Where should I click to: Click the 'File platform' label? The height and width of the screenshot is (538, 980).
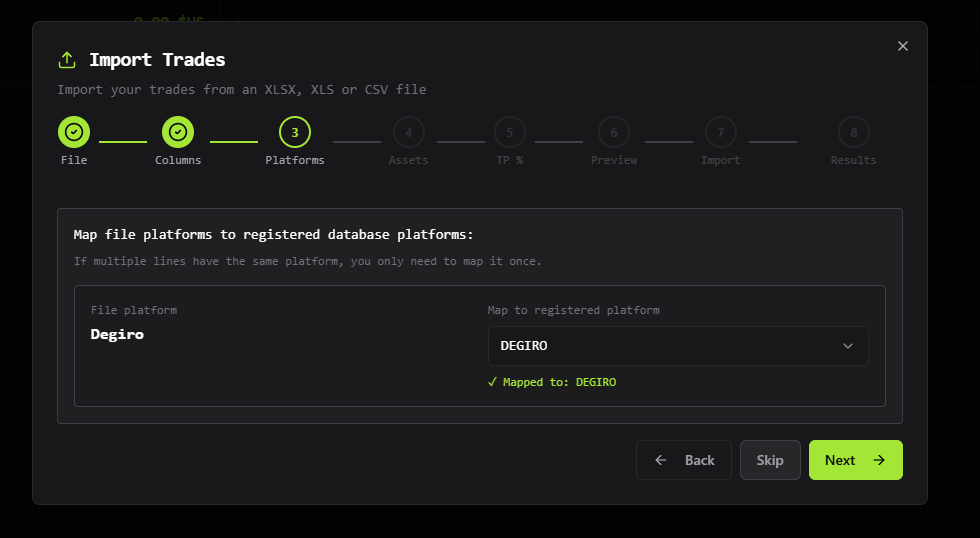click(134, 310)
